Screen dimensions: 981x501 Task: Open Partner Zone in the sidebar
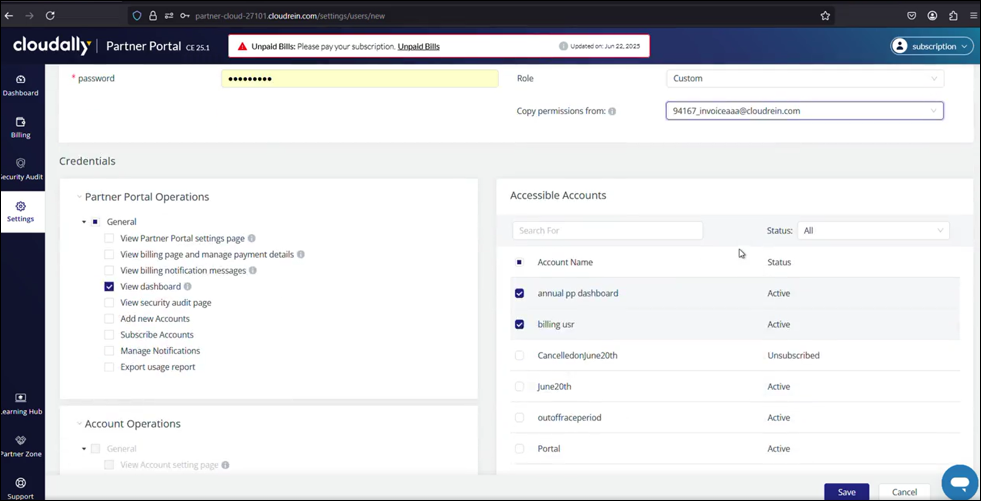pos(21,447)
